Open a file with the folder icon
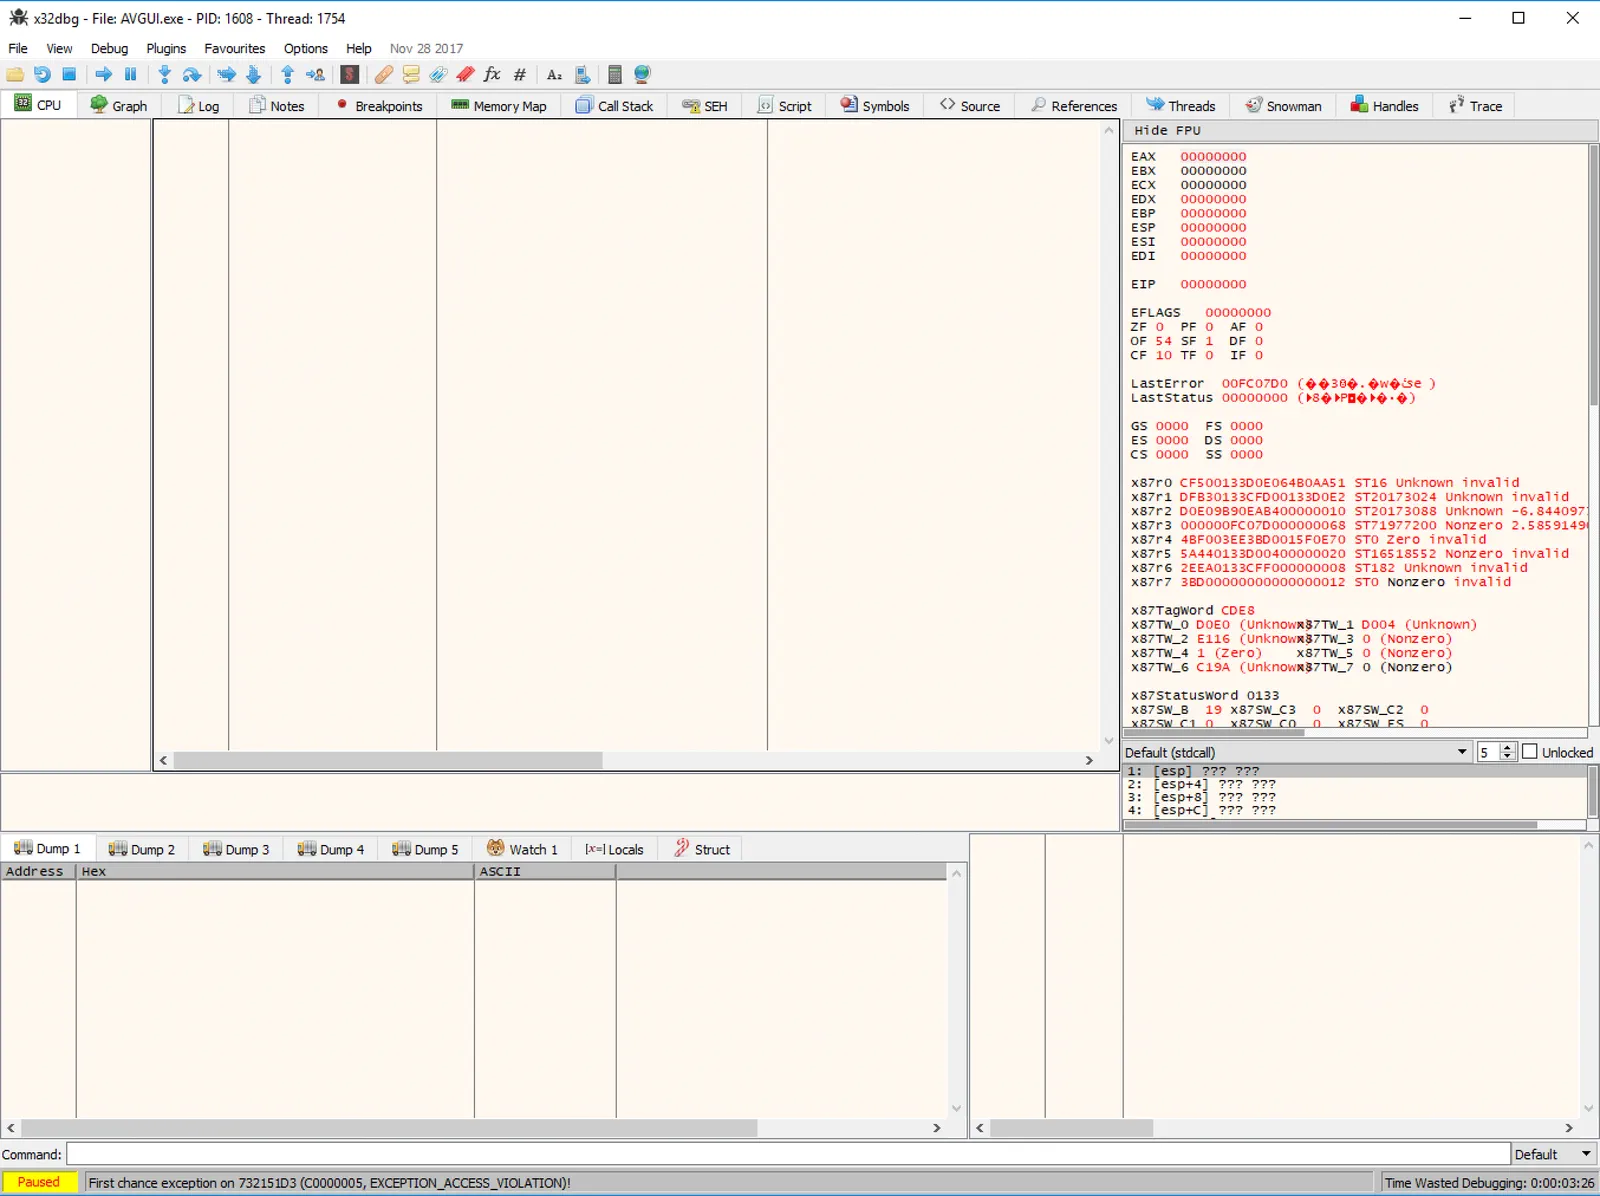 (15, 74)
